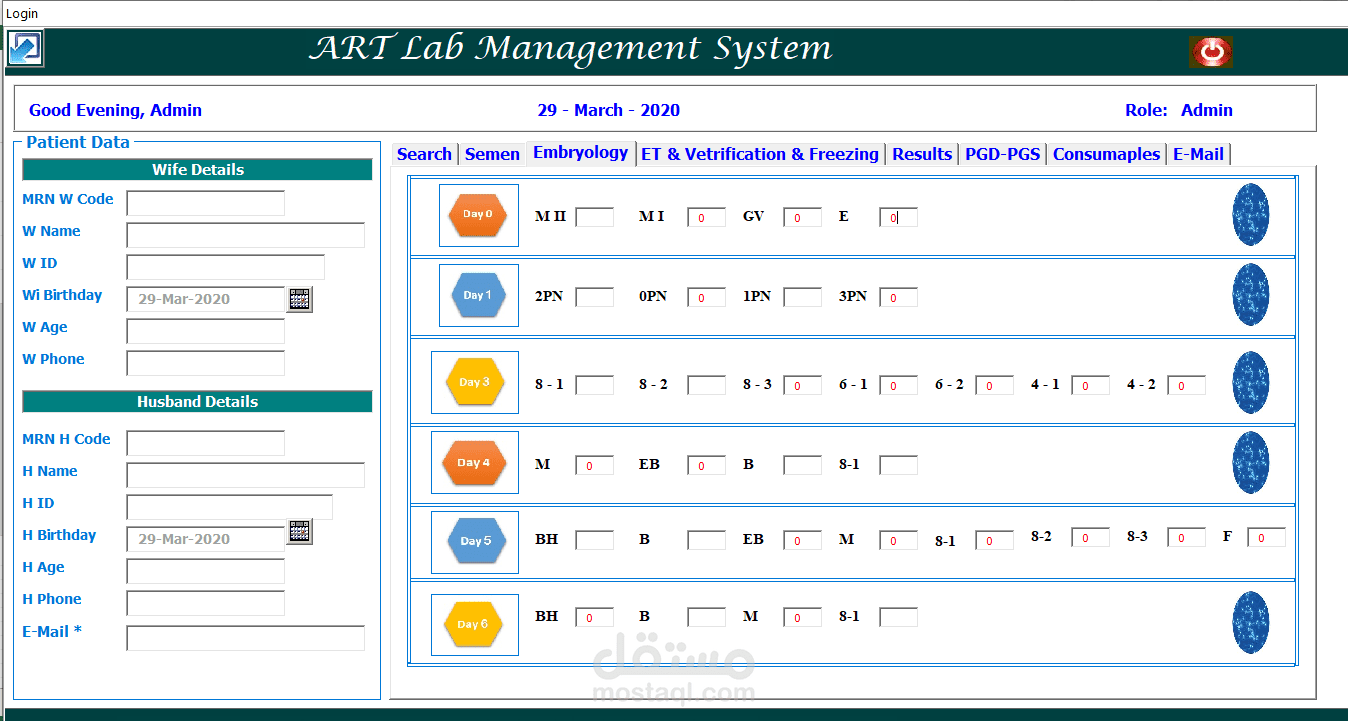1348x721 pixels.
Task: Click the Husband Details header bar
Action: tap(197, 402)
